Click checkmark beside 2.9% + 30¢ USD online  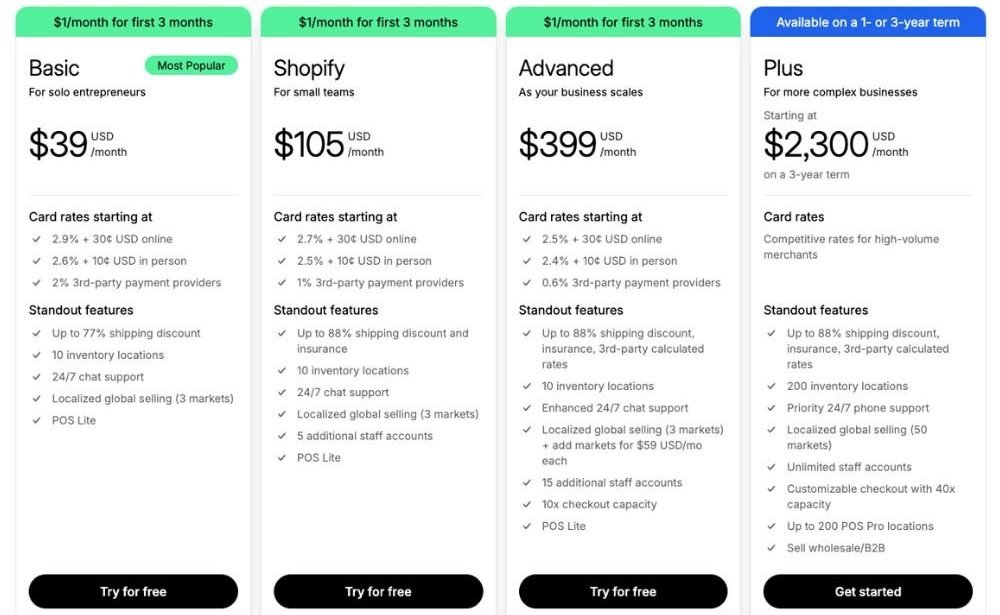point(36,239)
